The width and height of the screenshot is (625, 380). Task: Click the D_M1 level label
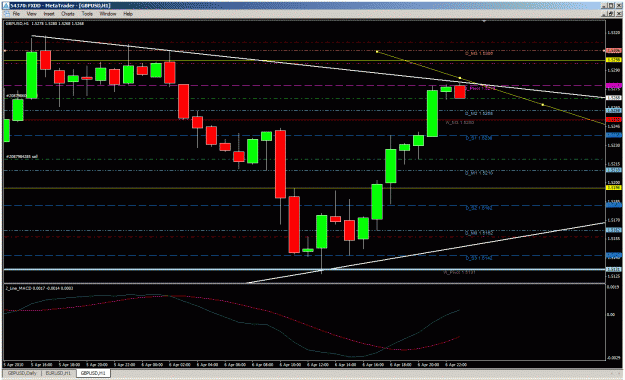479,173
